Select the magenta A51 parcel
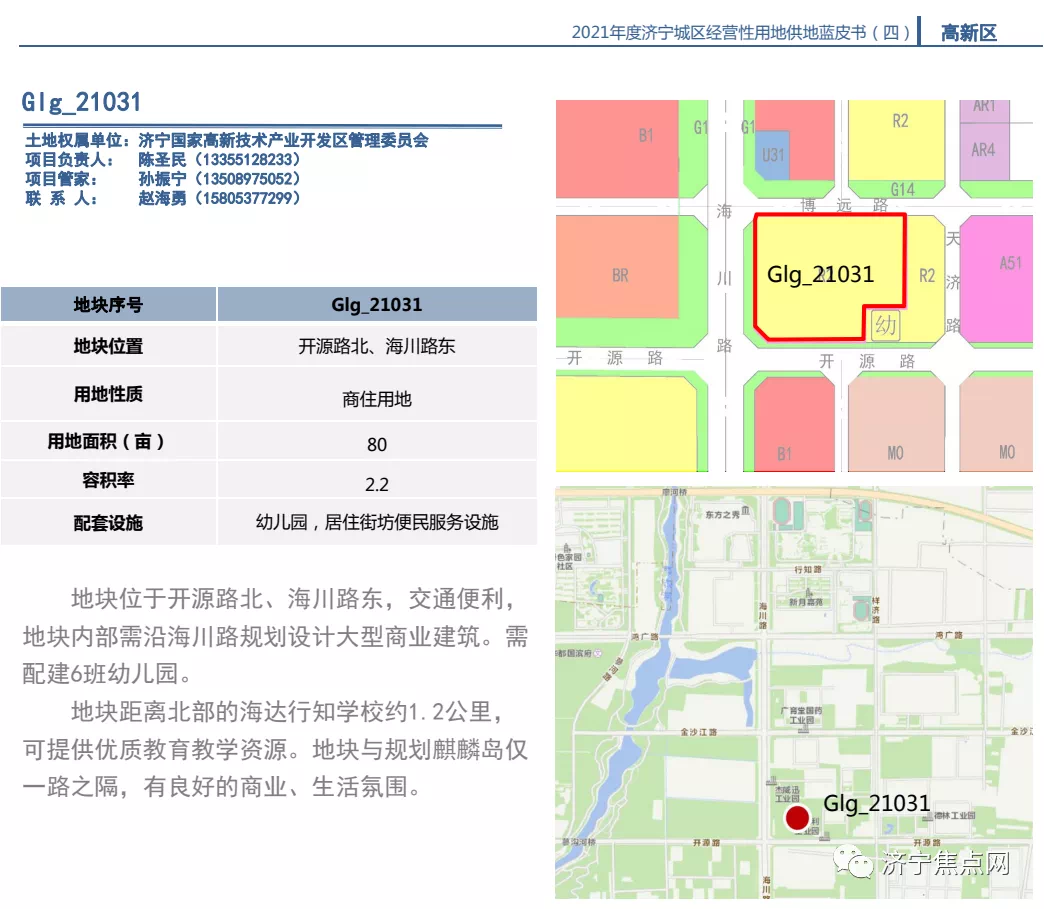Screen dimensions: 1044x909 click(1010, 263)
